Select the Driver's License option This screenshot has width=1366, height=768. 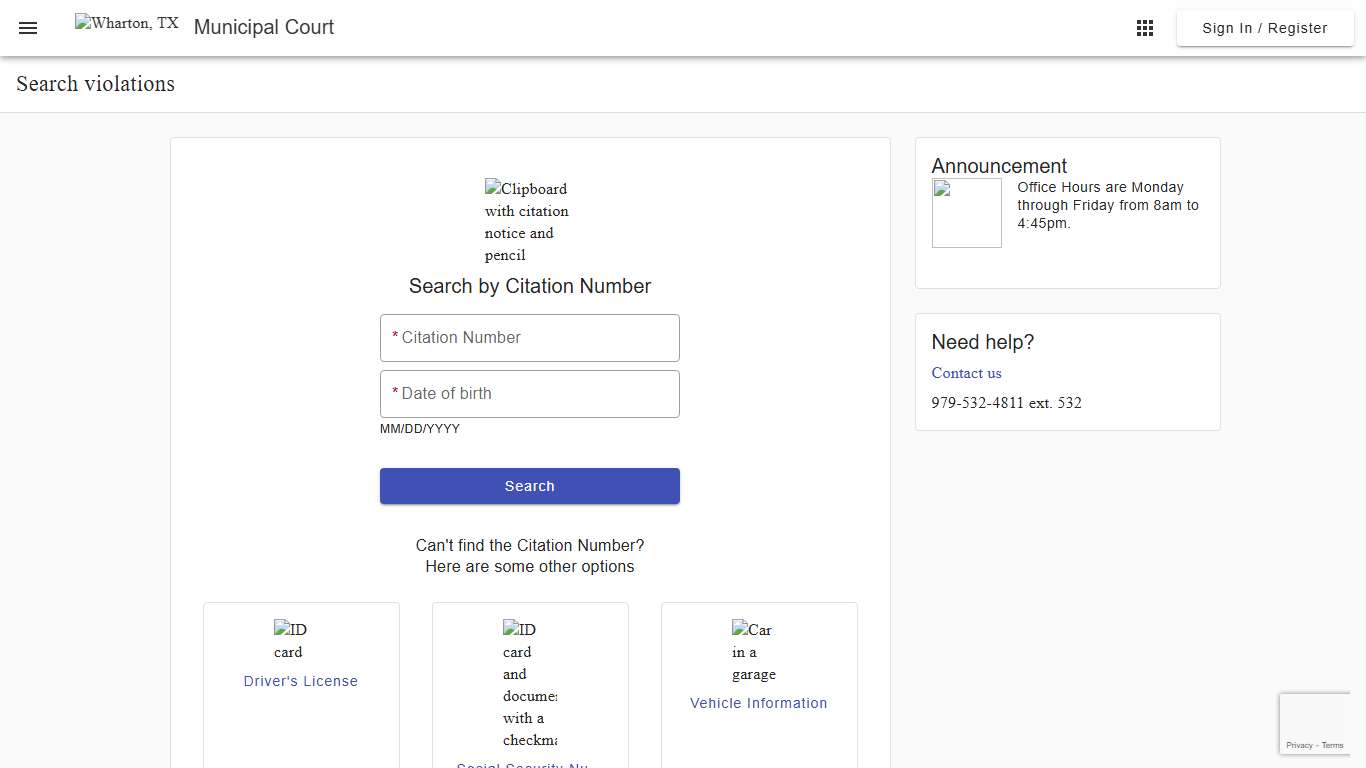pos(301,681)
